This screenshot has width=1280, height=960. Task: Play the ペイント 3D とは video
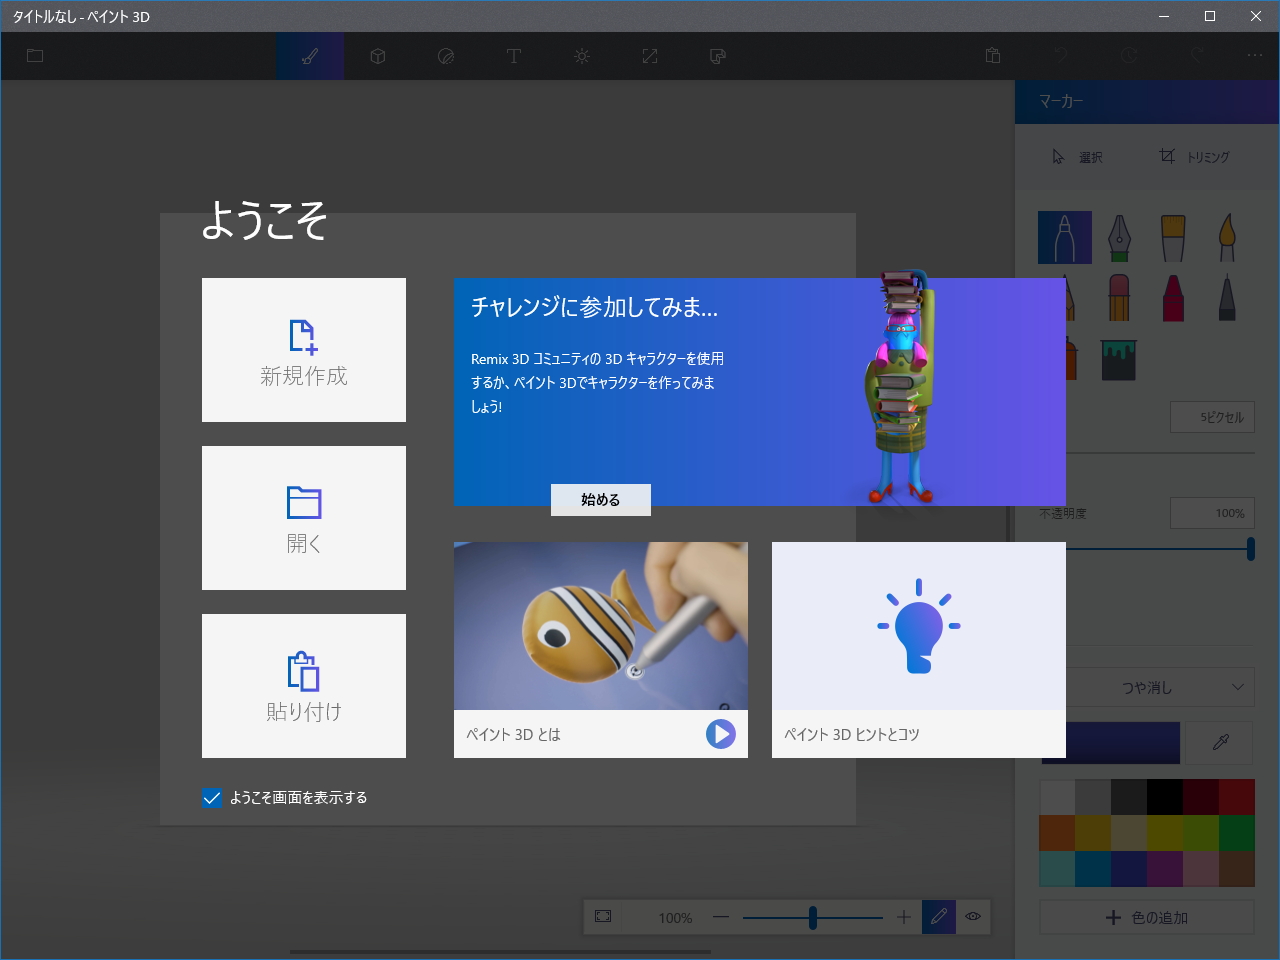tap(720, 733)
